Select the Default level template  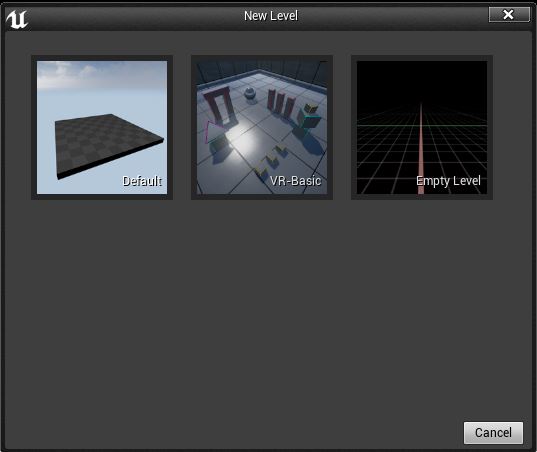coord(102,127)
